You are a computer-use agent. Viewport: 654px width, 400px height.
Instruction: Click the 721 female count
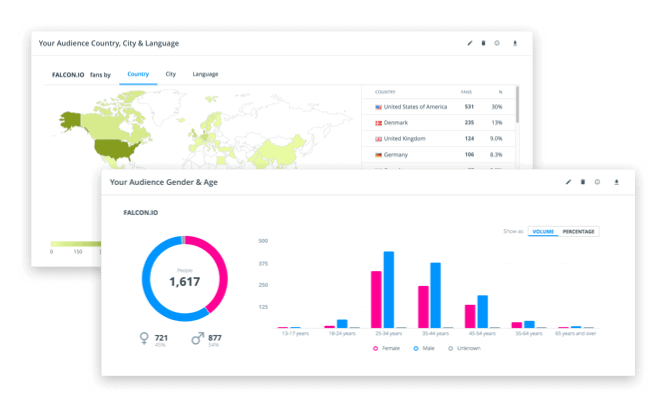(161, 338)
